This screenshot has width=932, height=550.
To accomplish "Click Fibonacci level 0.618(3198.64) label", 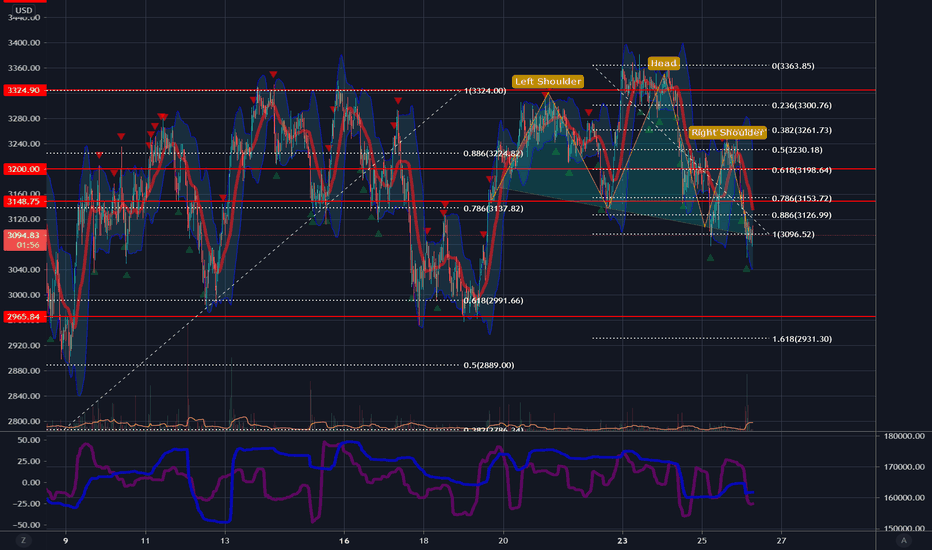I will tap(802, 170).
